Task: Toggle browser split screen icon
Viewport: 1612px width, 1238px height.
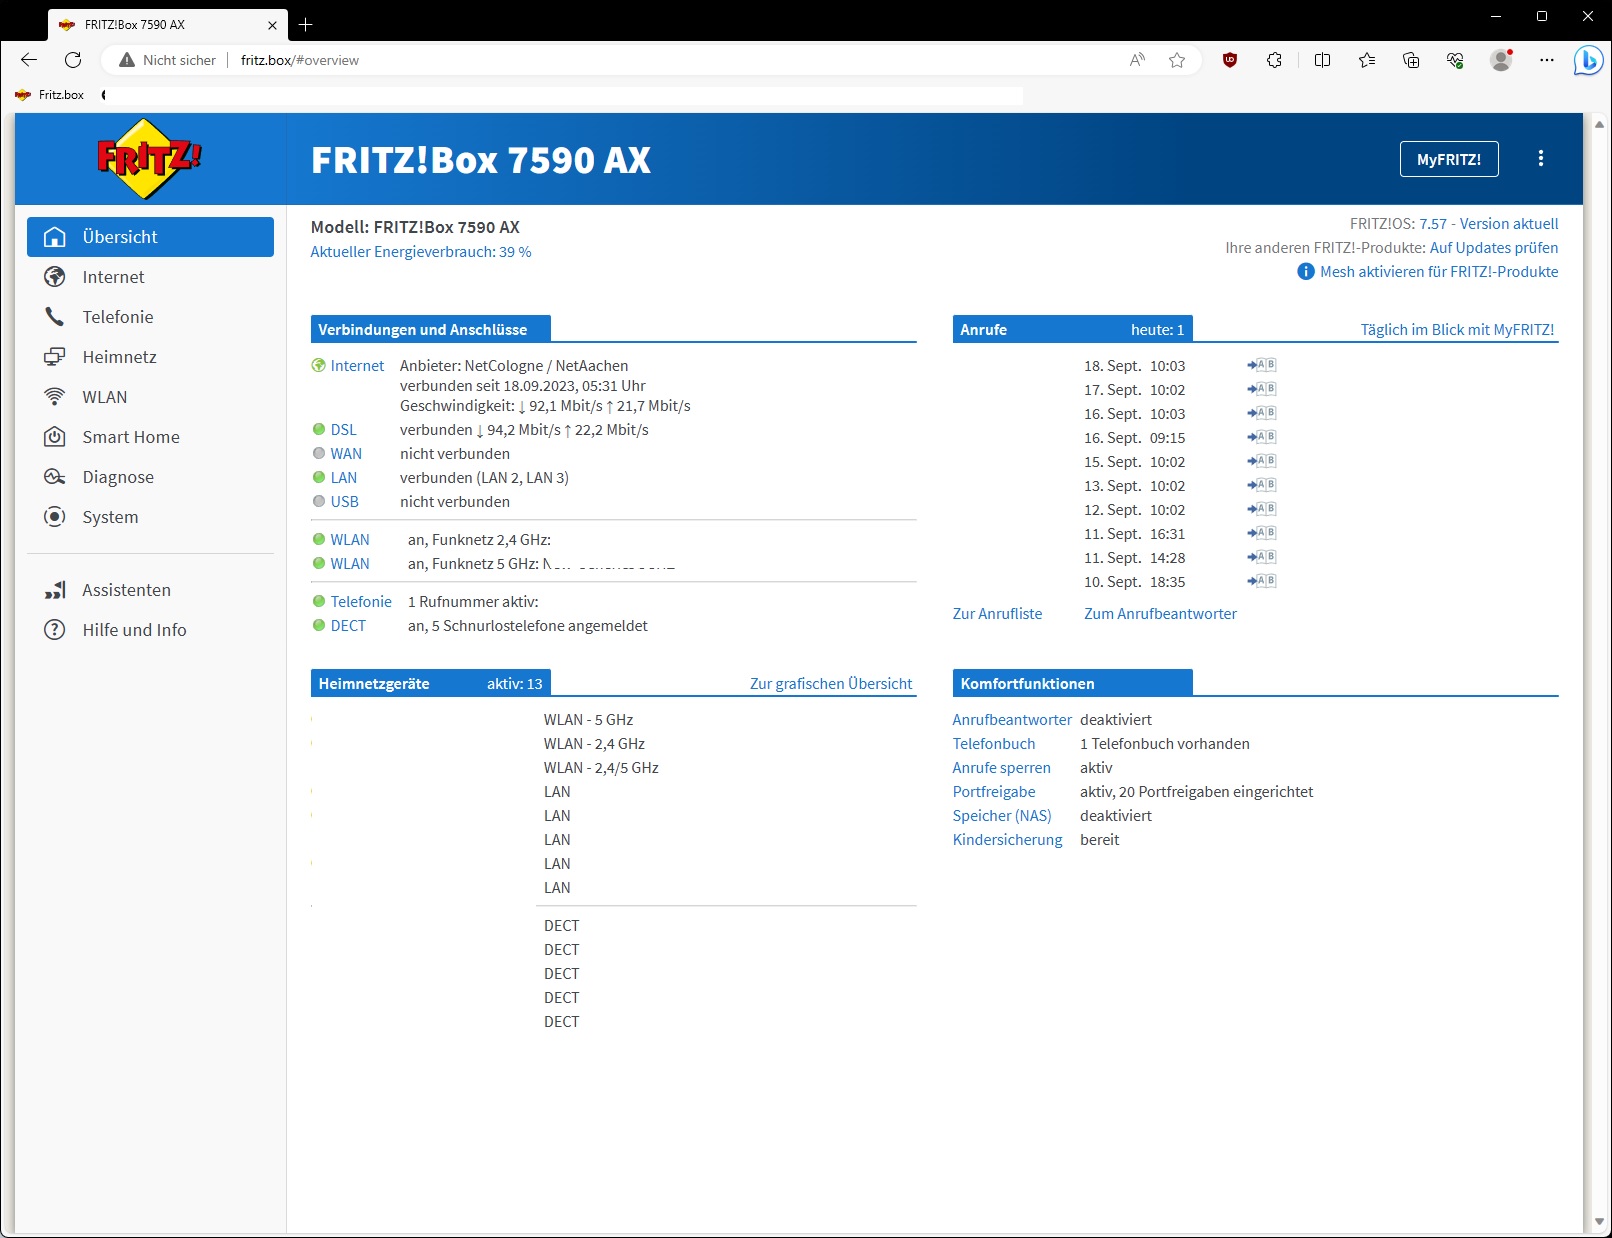Action: [x=1322, y=60]
